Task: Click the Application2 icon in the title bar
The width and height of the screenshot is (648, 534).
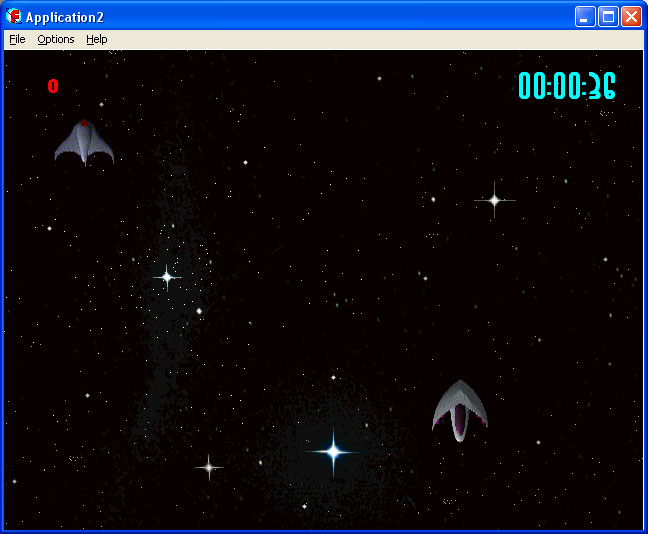Action: [x=14, y=17]
